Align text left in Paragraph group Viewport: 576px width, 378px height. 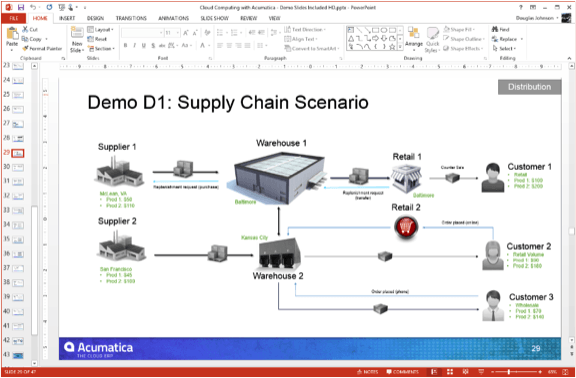(220, 46)
